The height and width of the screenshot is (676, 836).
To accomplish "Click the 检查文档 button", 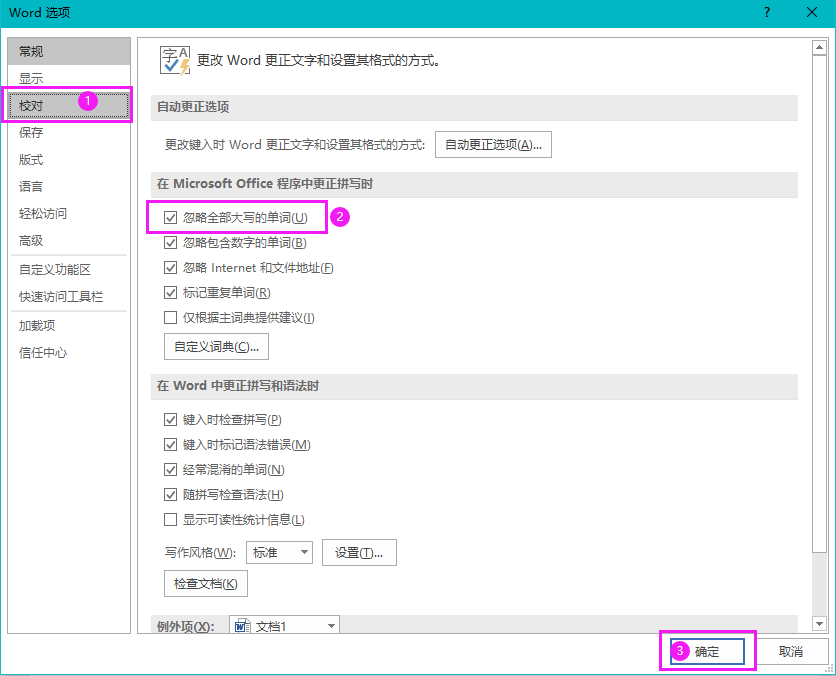I will pos(205,583).
